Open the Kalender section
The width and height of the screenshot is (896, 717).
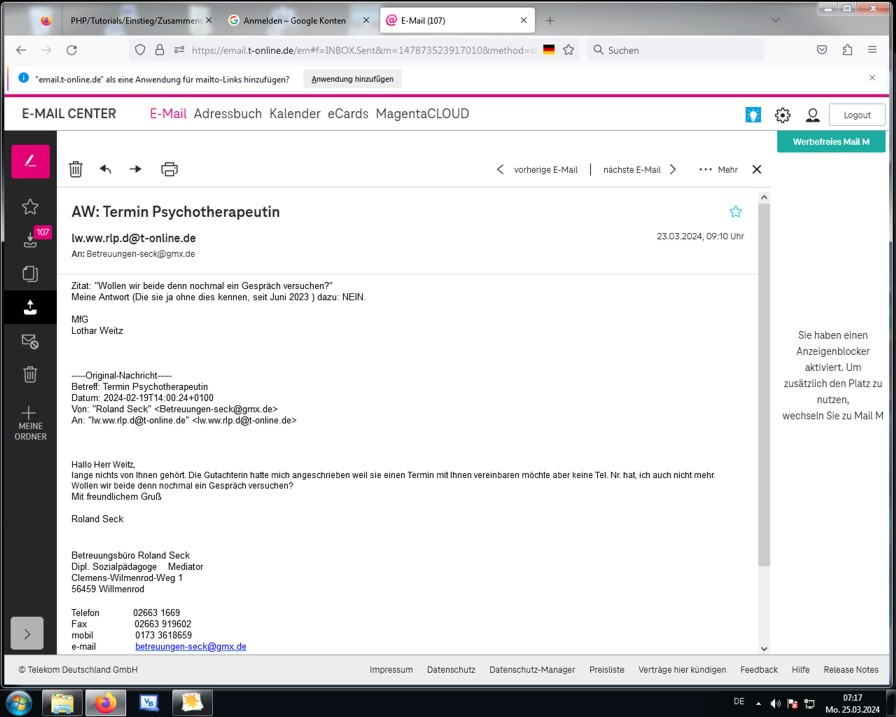pyautogui.click(x=295, y=114)
